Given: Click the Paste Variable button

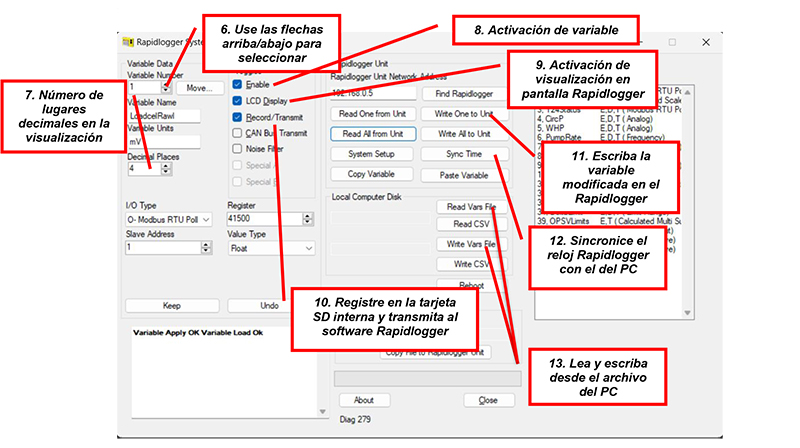Looking at the screenshot, I should pyautogui.click(x=464, y=175).
